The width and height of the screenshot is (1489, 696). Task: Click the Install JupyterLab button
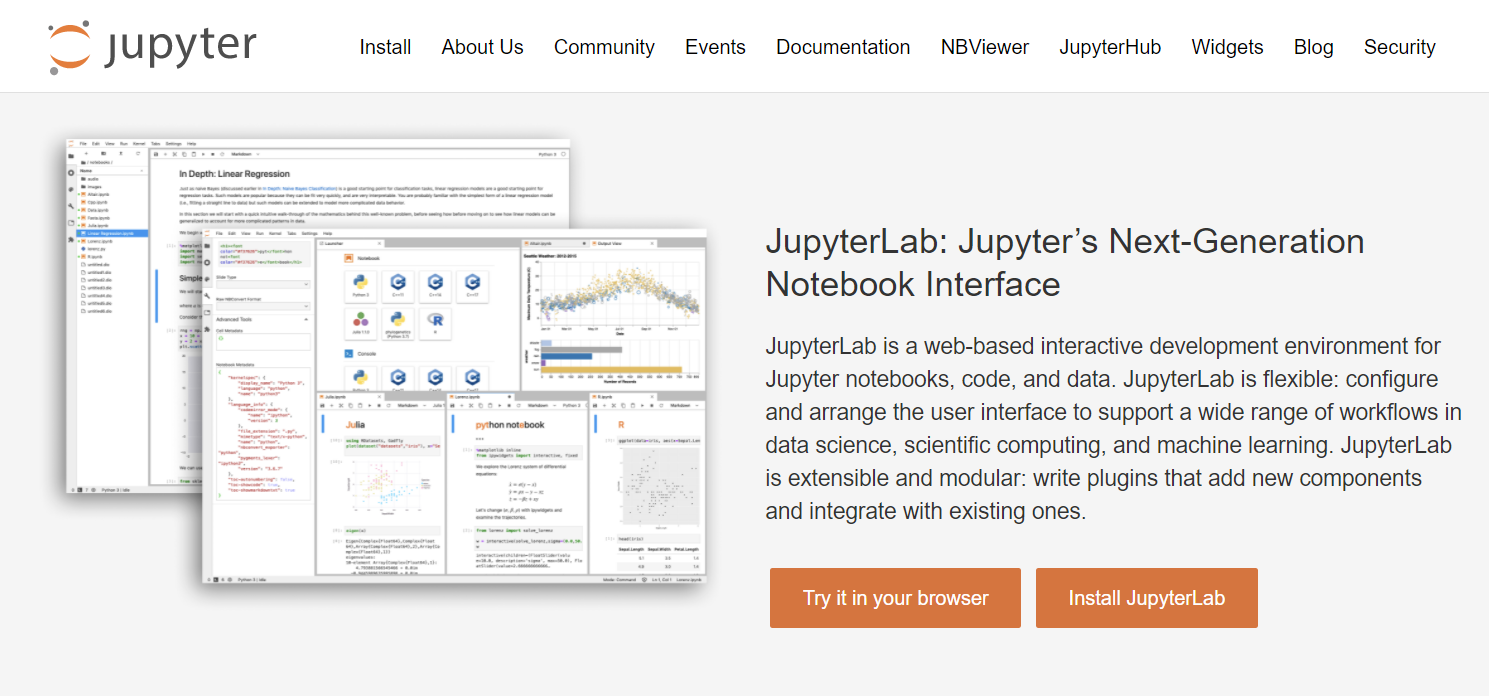coord(1146,598)
